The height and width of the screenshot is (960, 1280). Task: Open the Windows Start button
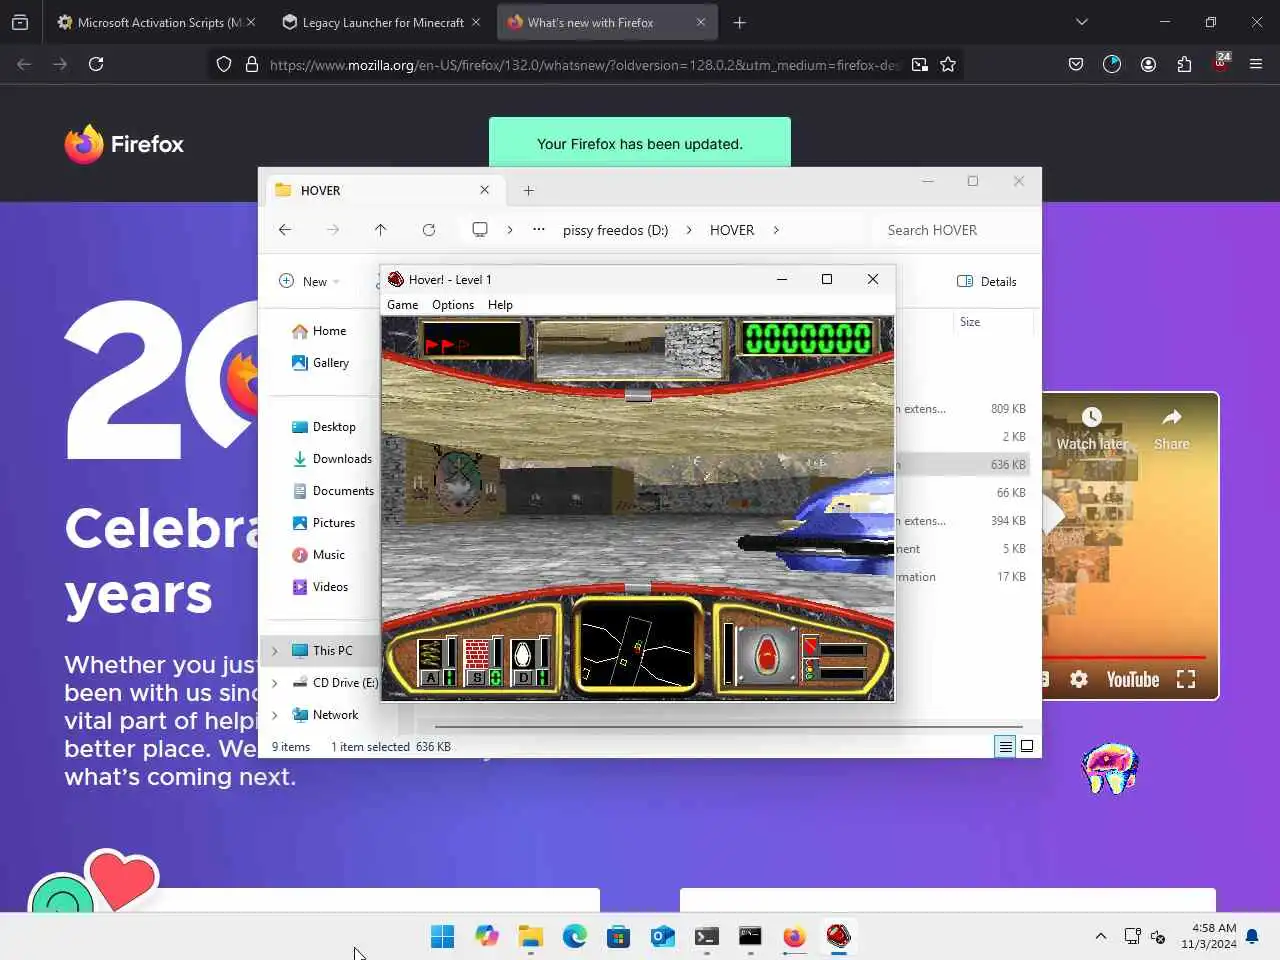[x=442, y=936]
